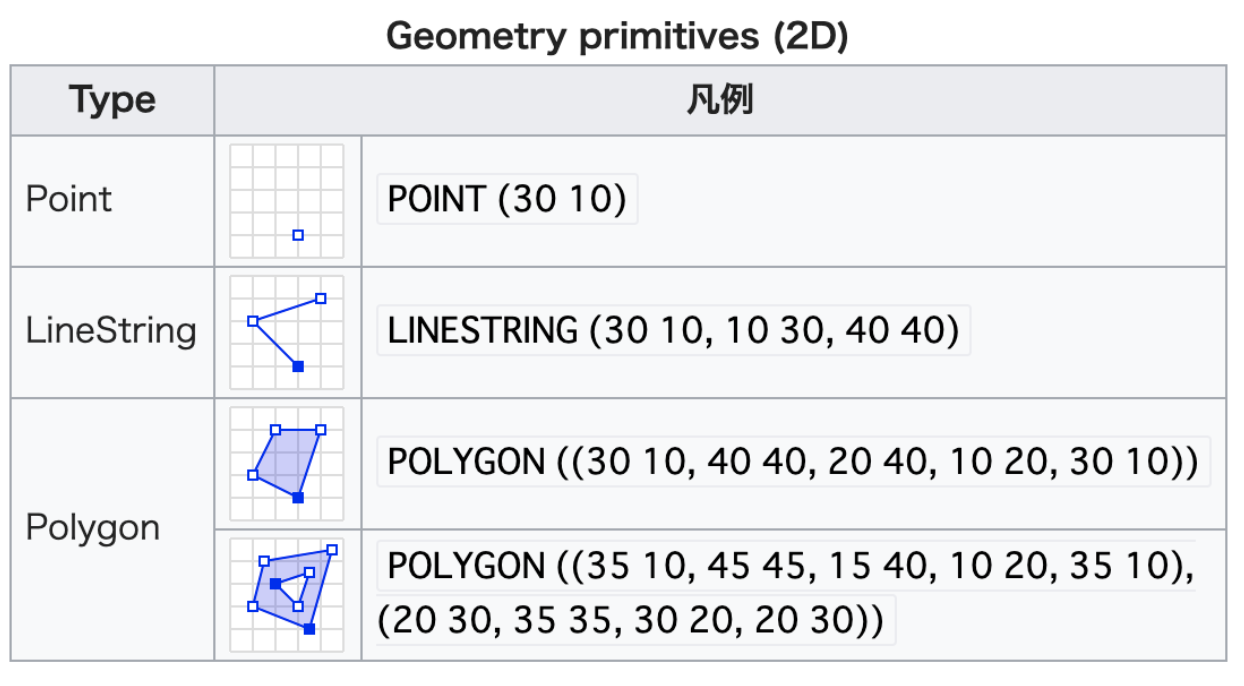Select the Polygon row label
The height and width of the screenshot is (686, 1244).
point(92,528)
